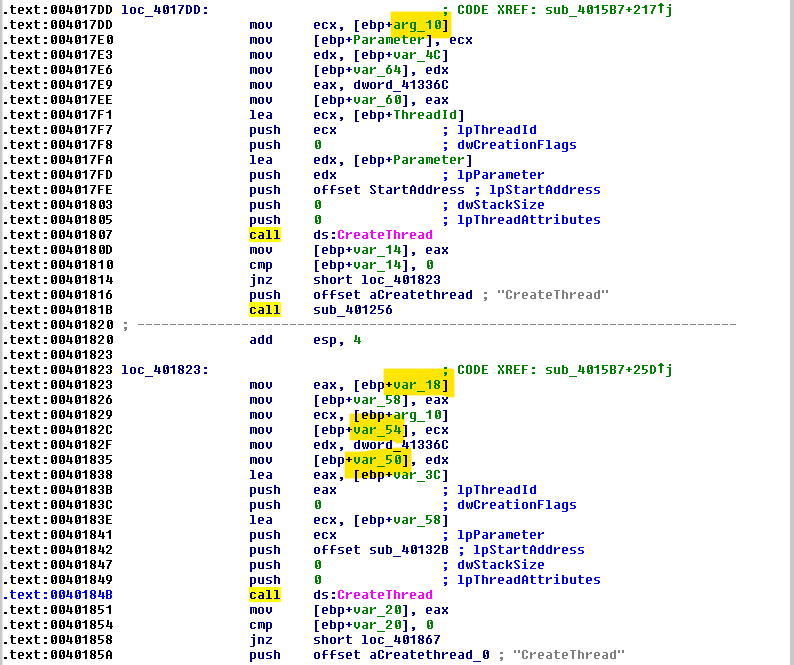Click highlighted call at 0040181B
This screenshot has width=794, height=665.
coord(264,310)
